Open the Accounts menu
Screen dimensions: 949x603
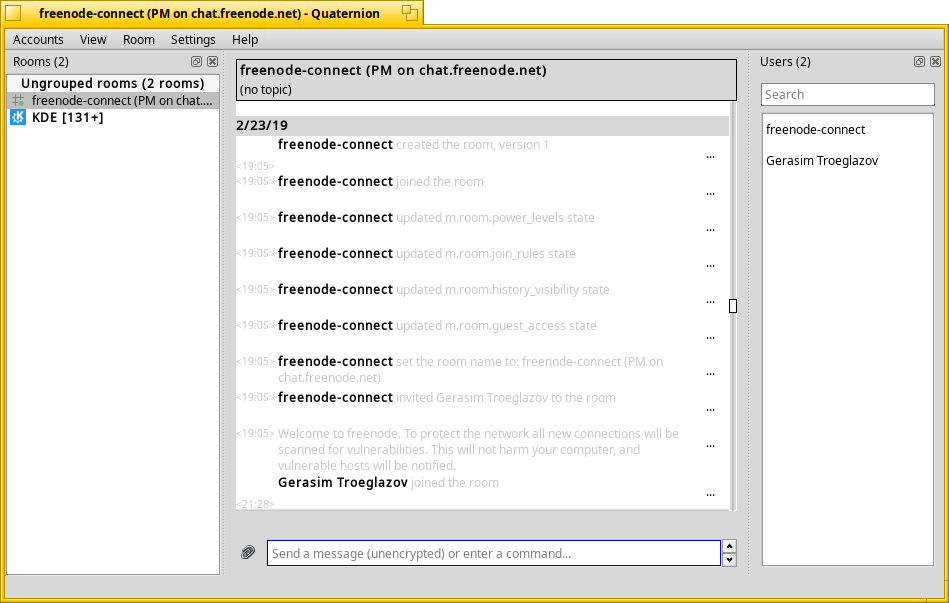pos(38,39)
